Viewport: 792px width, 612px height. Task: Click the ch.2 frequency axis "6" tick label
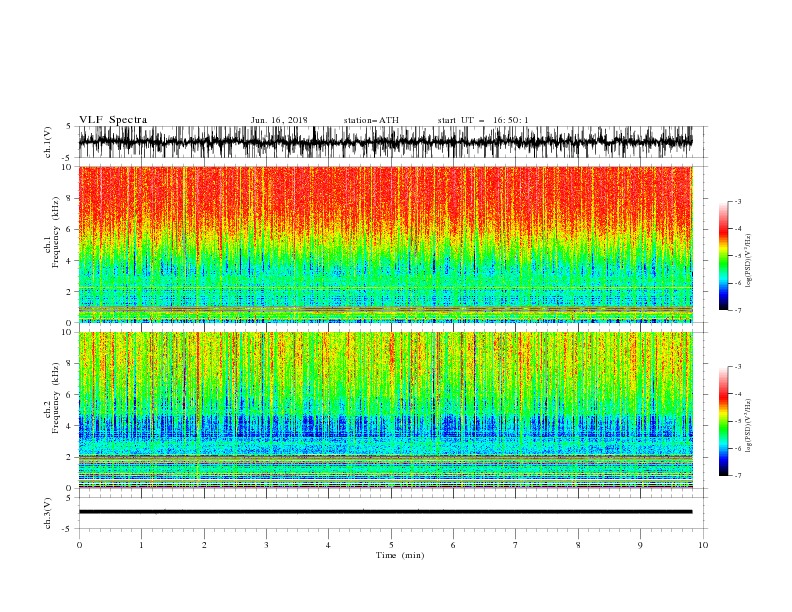69,395
